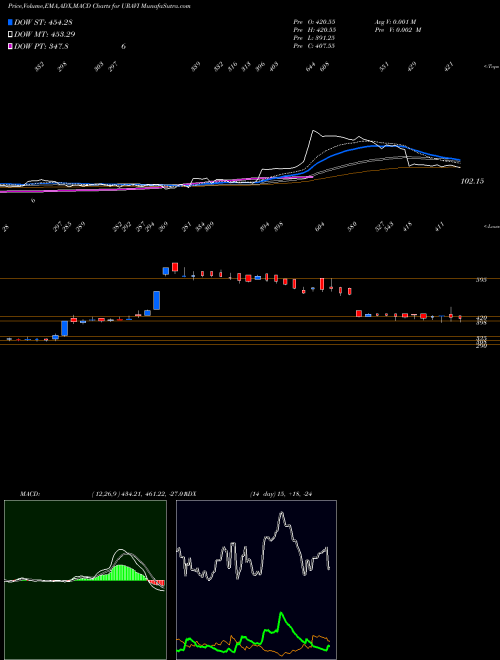500x660 pixels.
Task: Click the 'Pre V: 0.002 M' value
Action: coord(398,30)
